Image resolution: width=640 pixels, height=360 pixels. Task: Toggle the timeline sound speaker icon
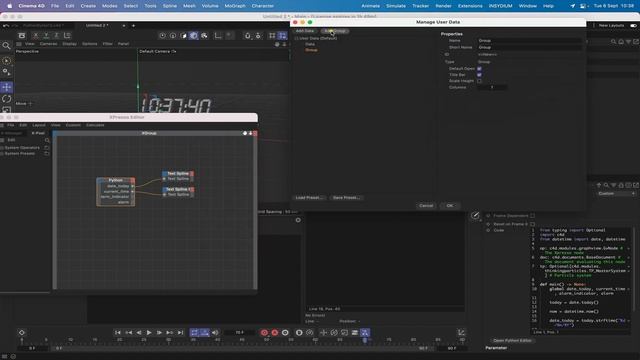(215, 333)
